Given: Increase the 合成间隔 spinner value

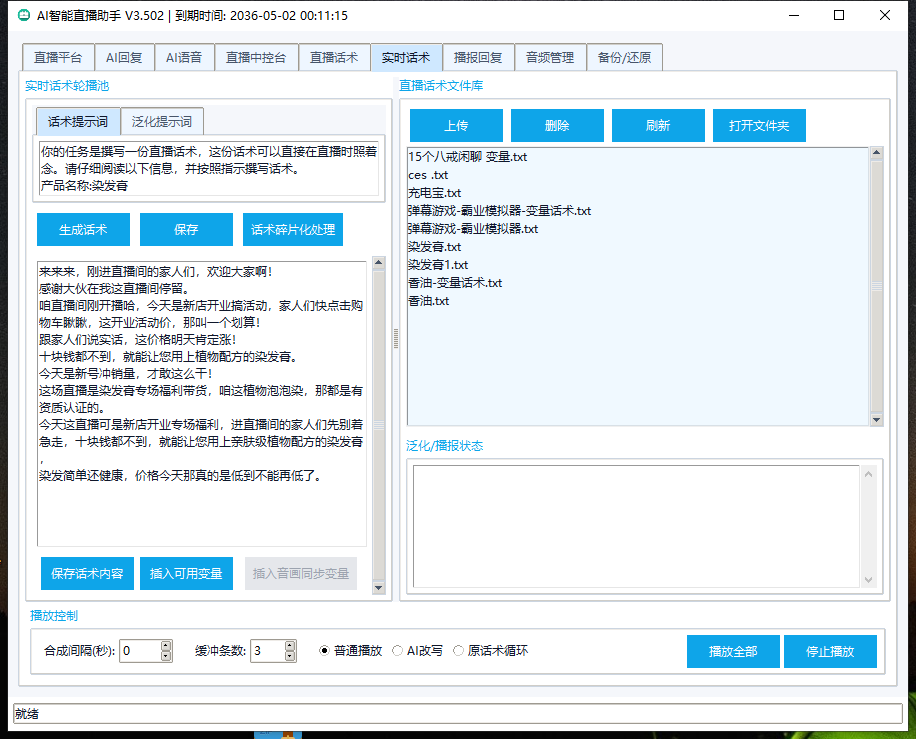Looking at the screenshot, I should click(x=166, y=646).
